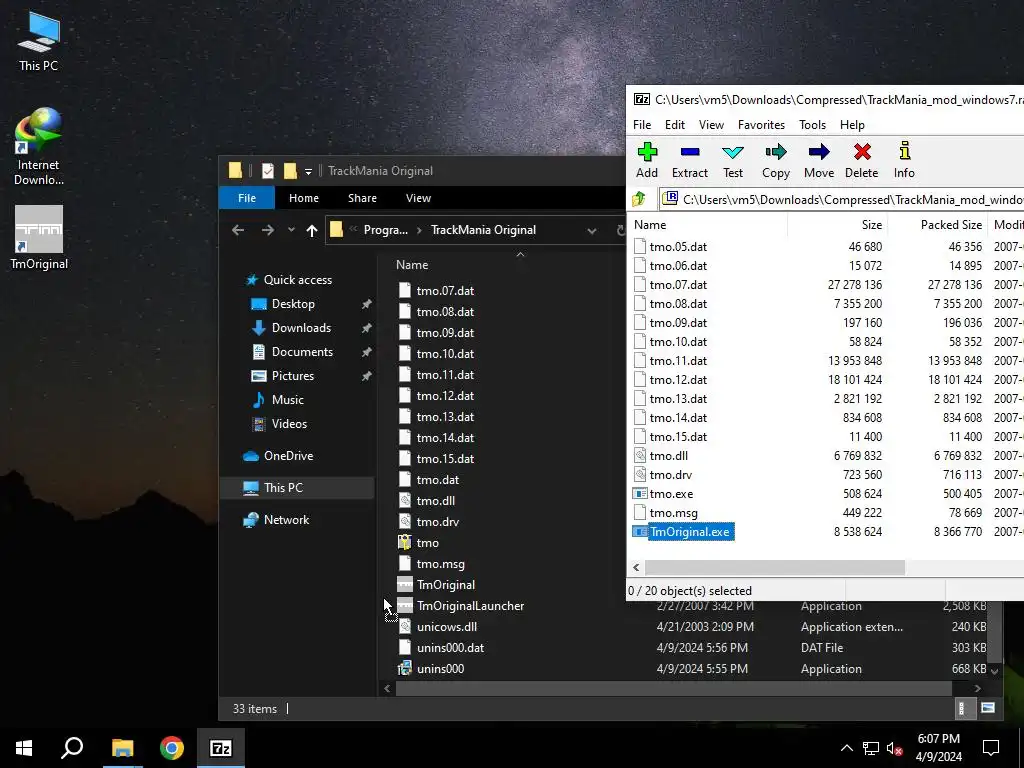Click the Copy icon in 7-Zip toolbar

(x=776, y=160)
